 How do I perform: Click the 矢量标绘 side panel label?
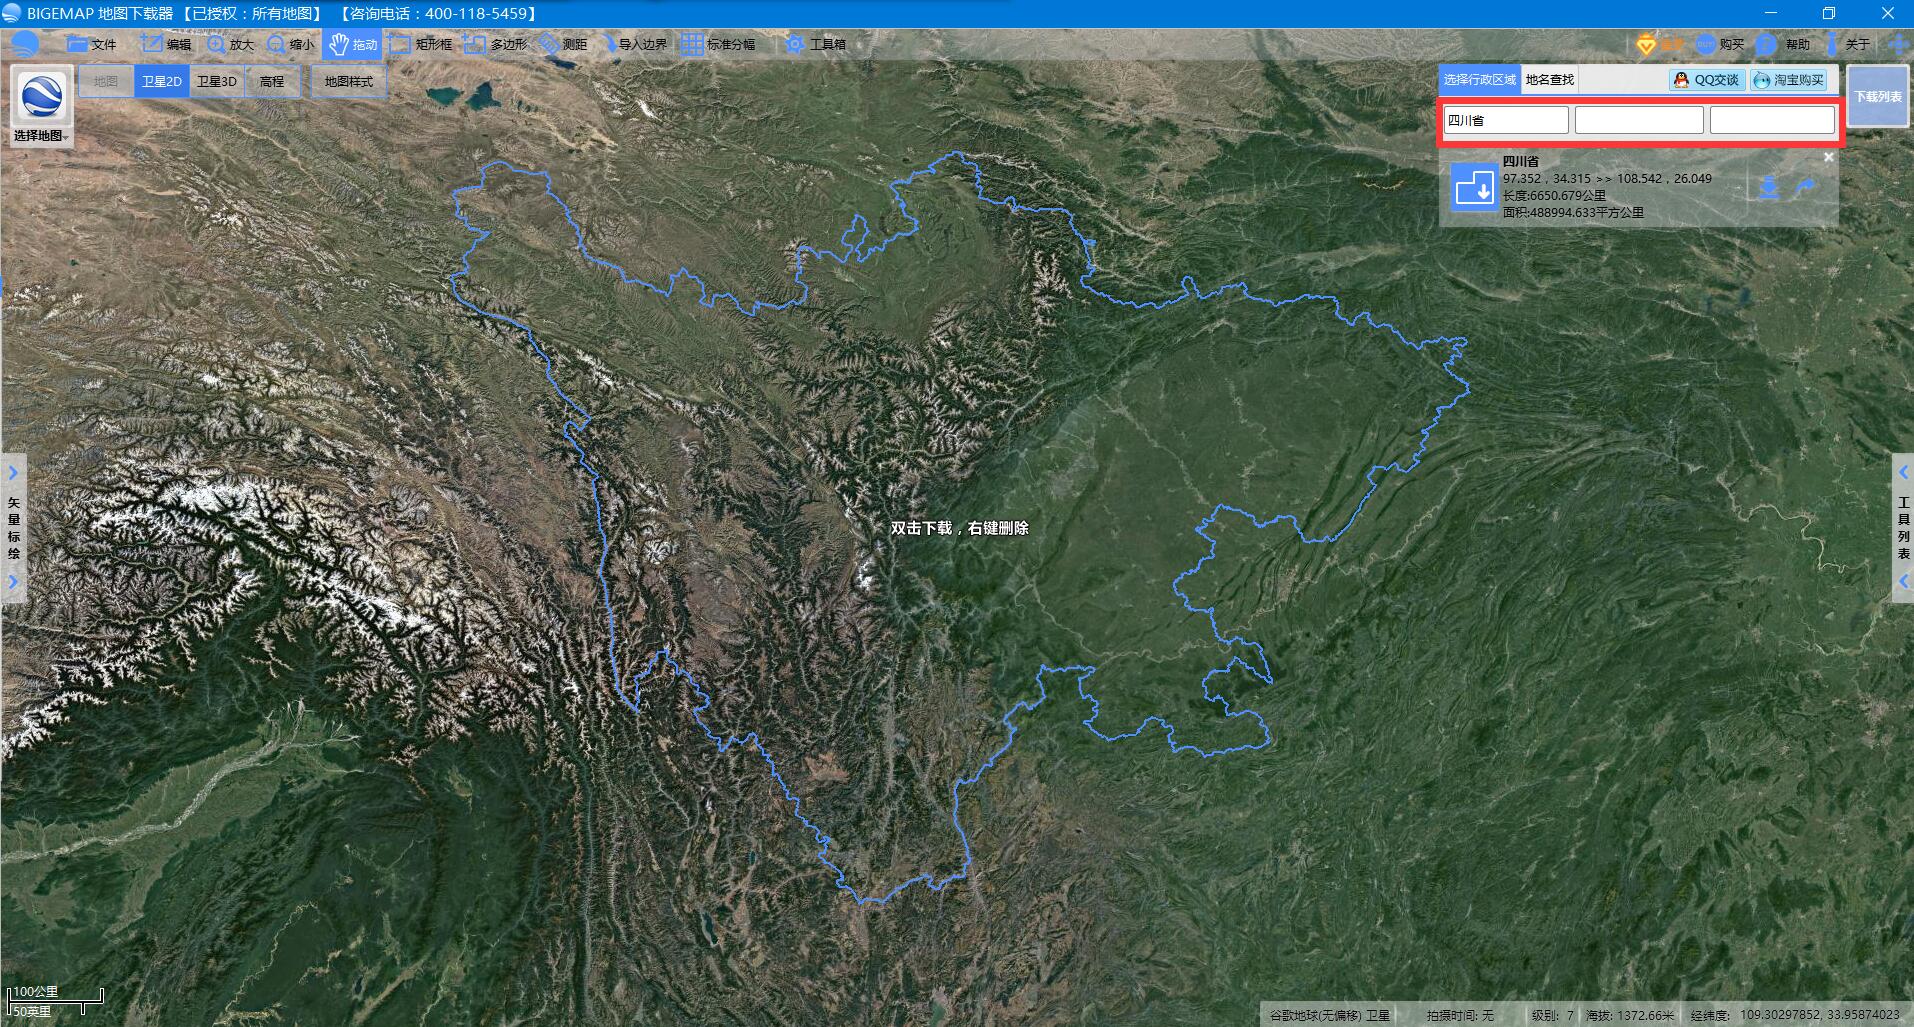point(13,528)
